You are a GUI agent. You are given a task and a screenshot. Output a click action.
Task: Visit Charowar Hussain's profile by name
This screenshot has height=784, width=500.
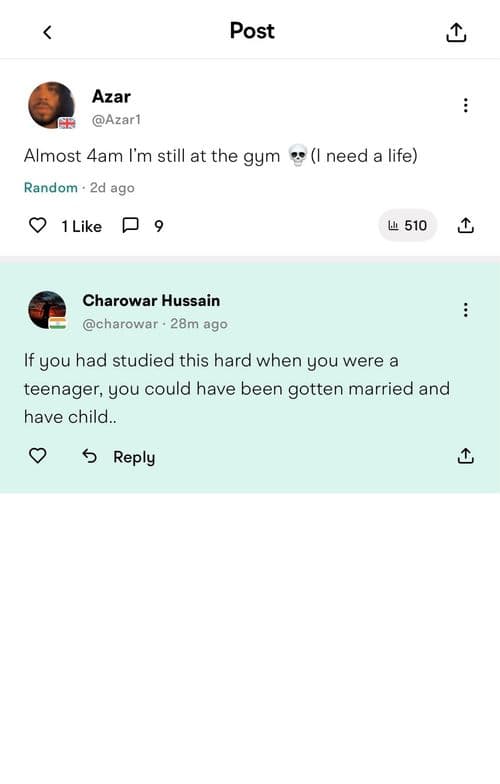tap(151, 300)
